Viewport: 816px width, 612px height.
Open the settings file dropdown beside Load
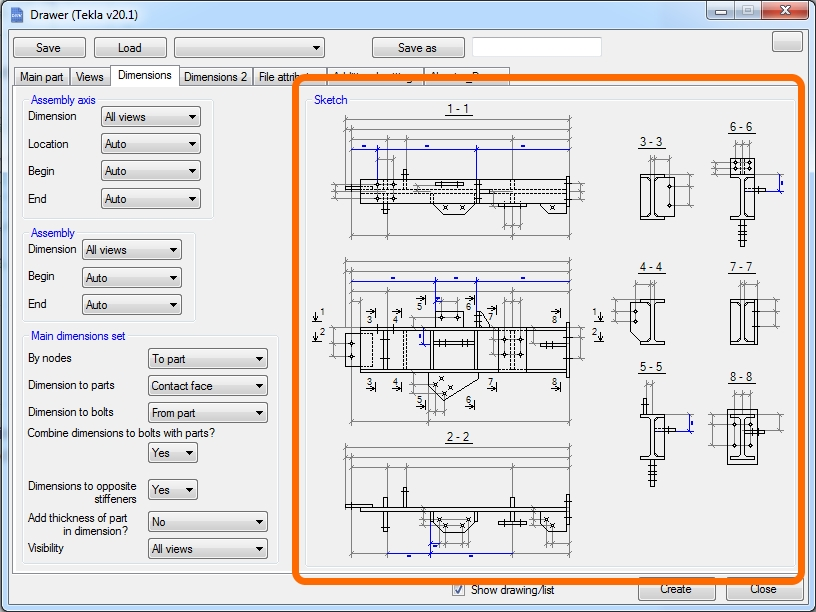click(249, 48)
